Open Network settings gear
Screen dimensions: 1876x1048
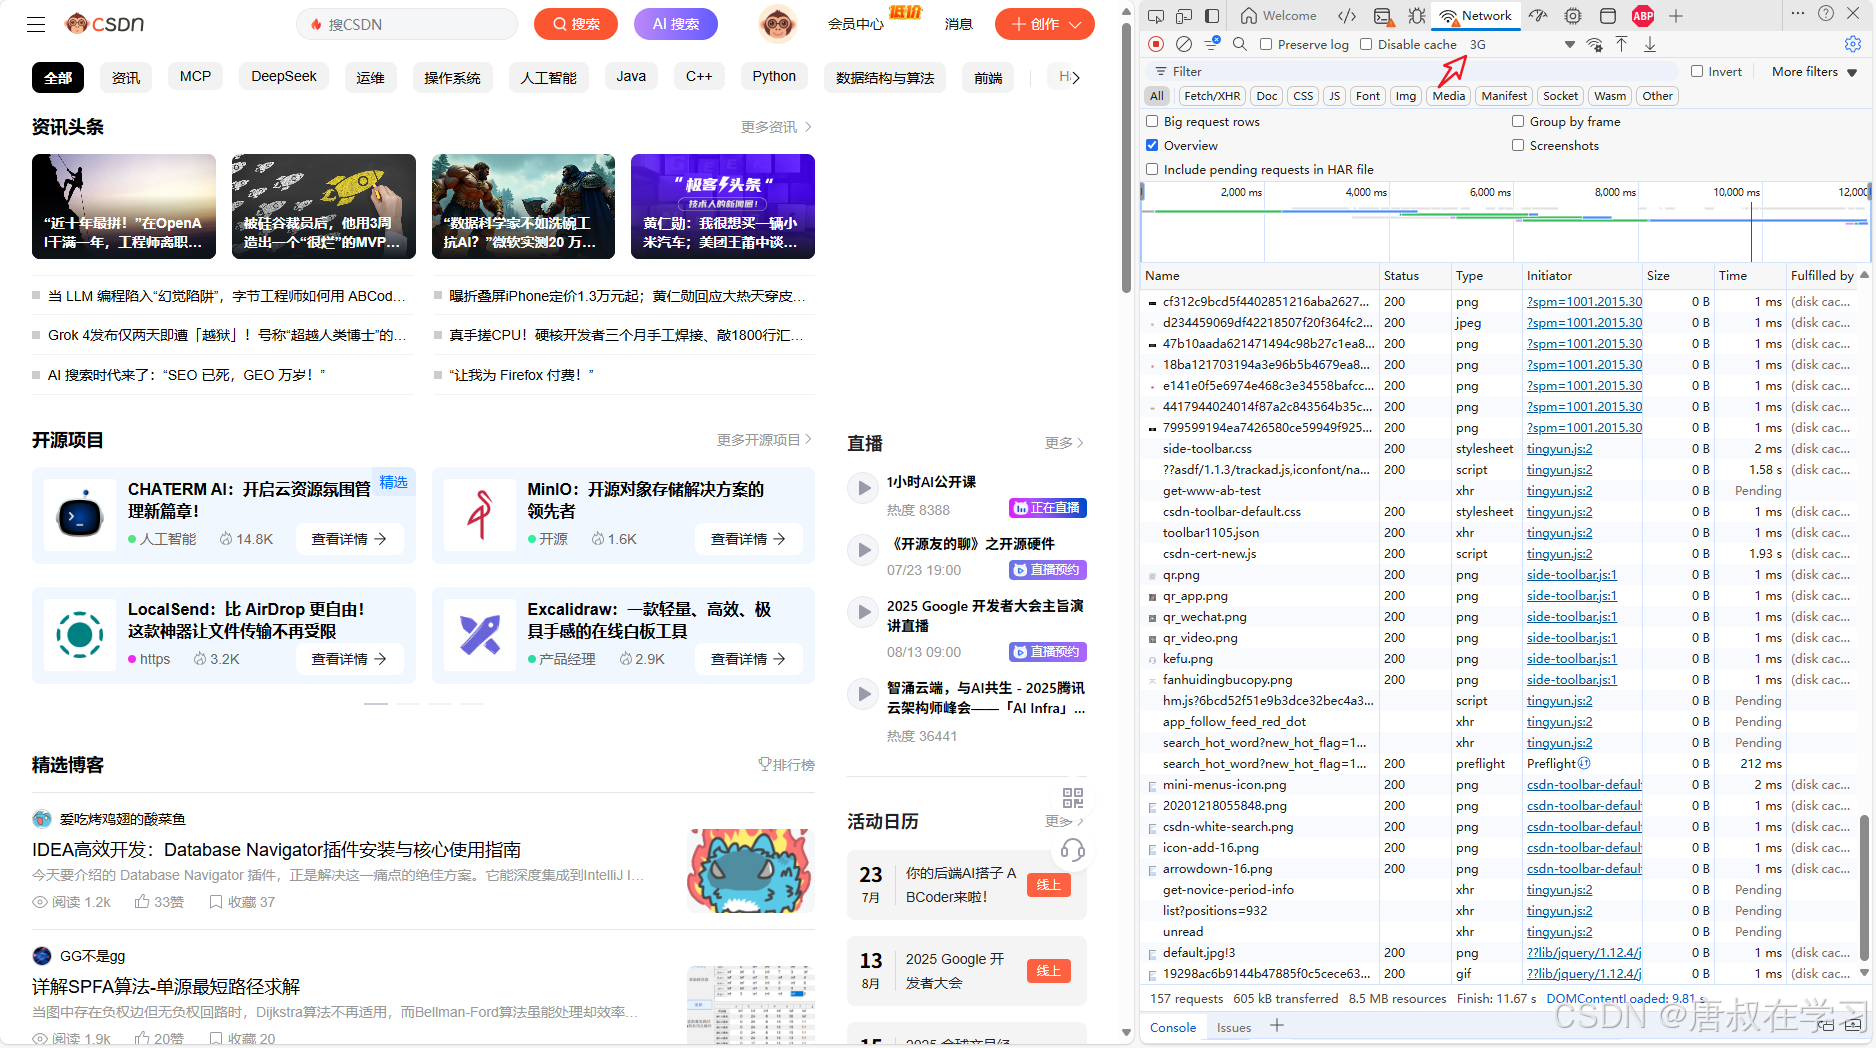[x=1853, y=44]
